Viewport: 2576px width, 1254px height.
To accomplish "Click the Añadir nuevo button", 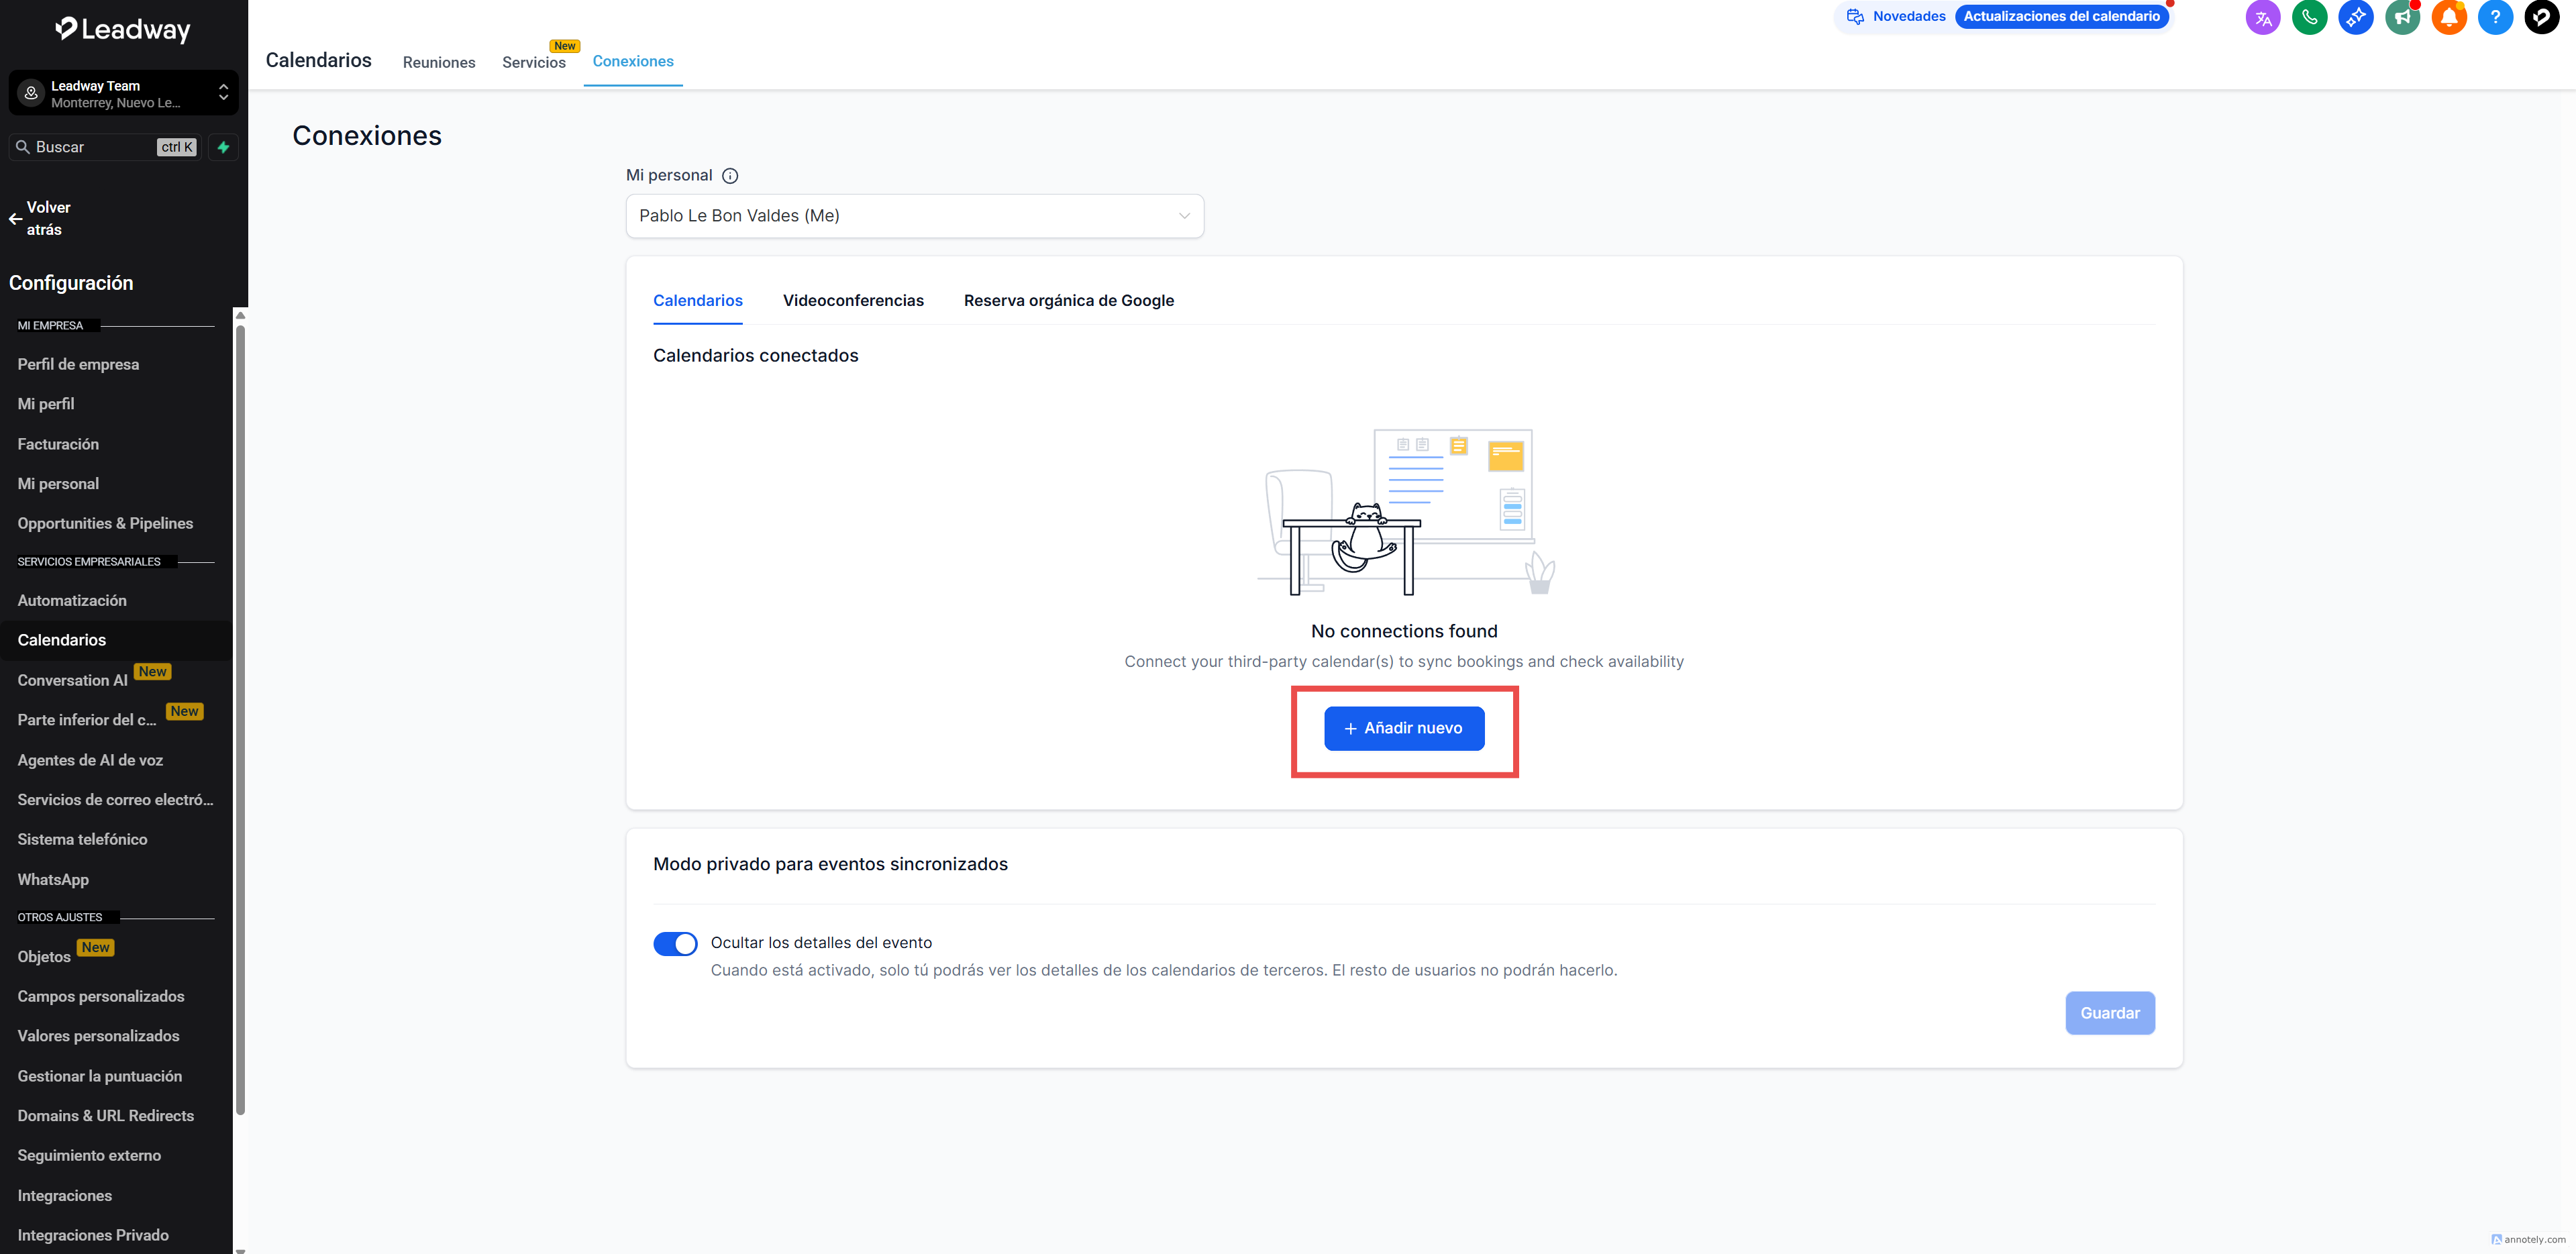I will pos(1403,728).
